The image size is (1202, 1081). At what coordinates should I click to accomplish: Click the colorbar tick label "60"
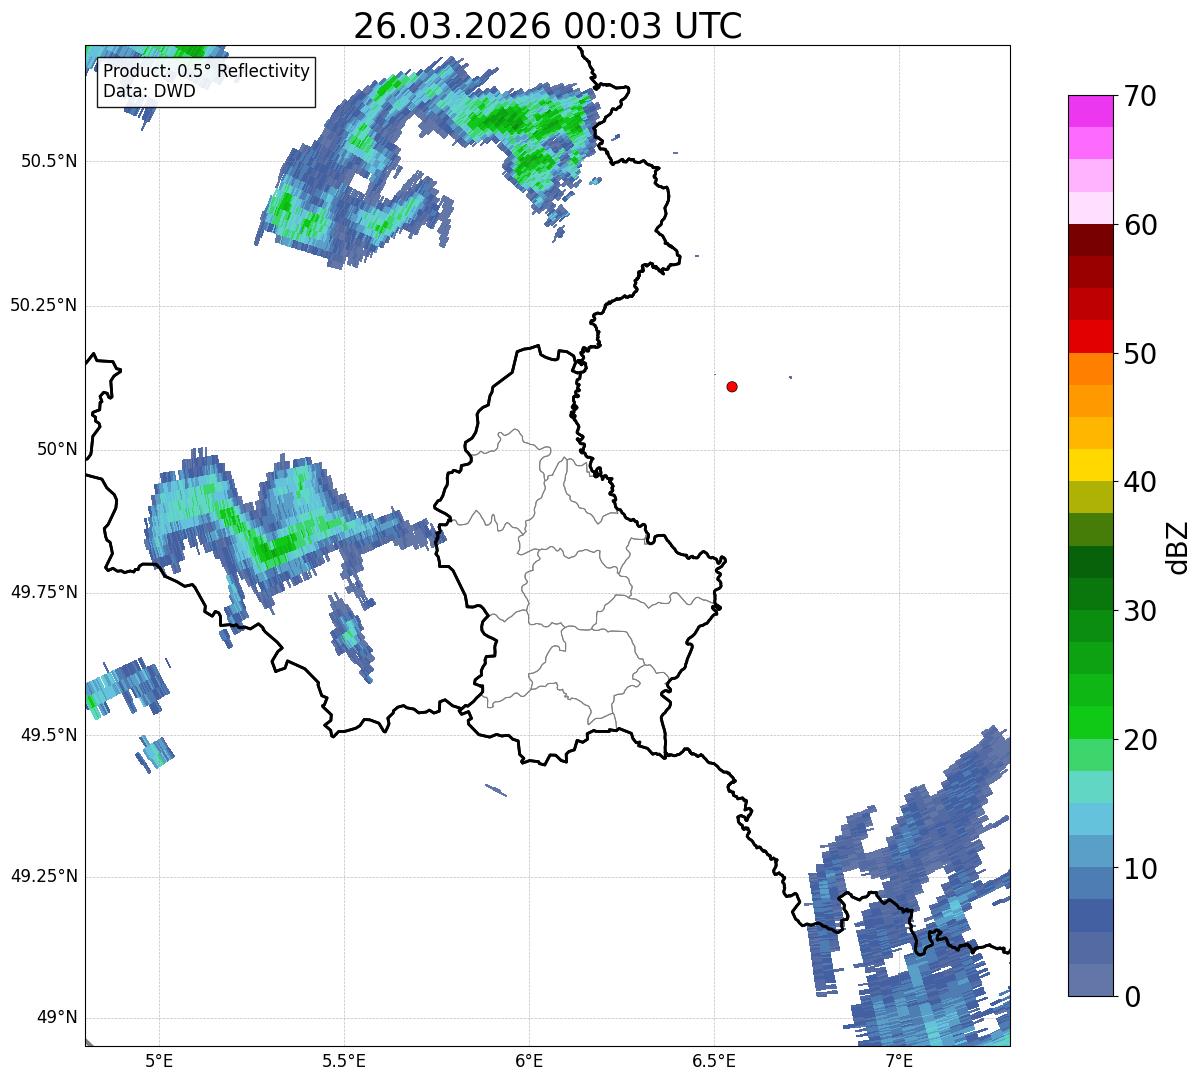[x=1141, y=225]
